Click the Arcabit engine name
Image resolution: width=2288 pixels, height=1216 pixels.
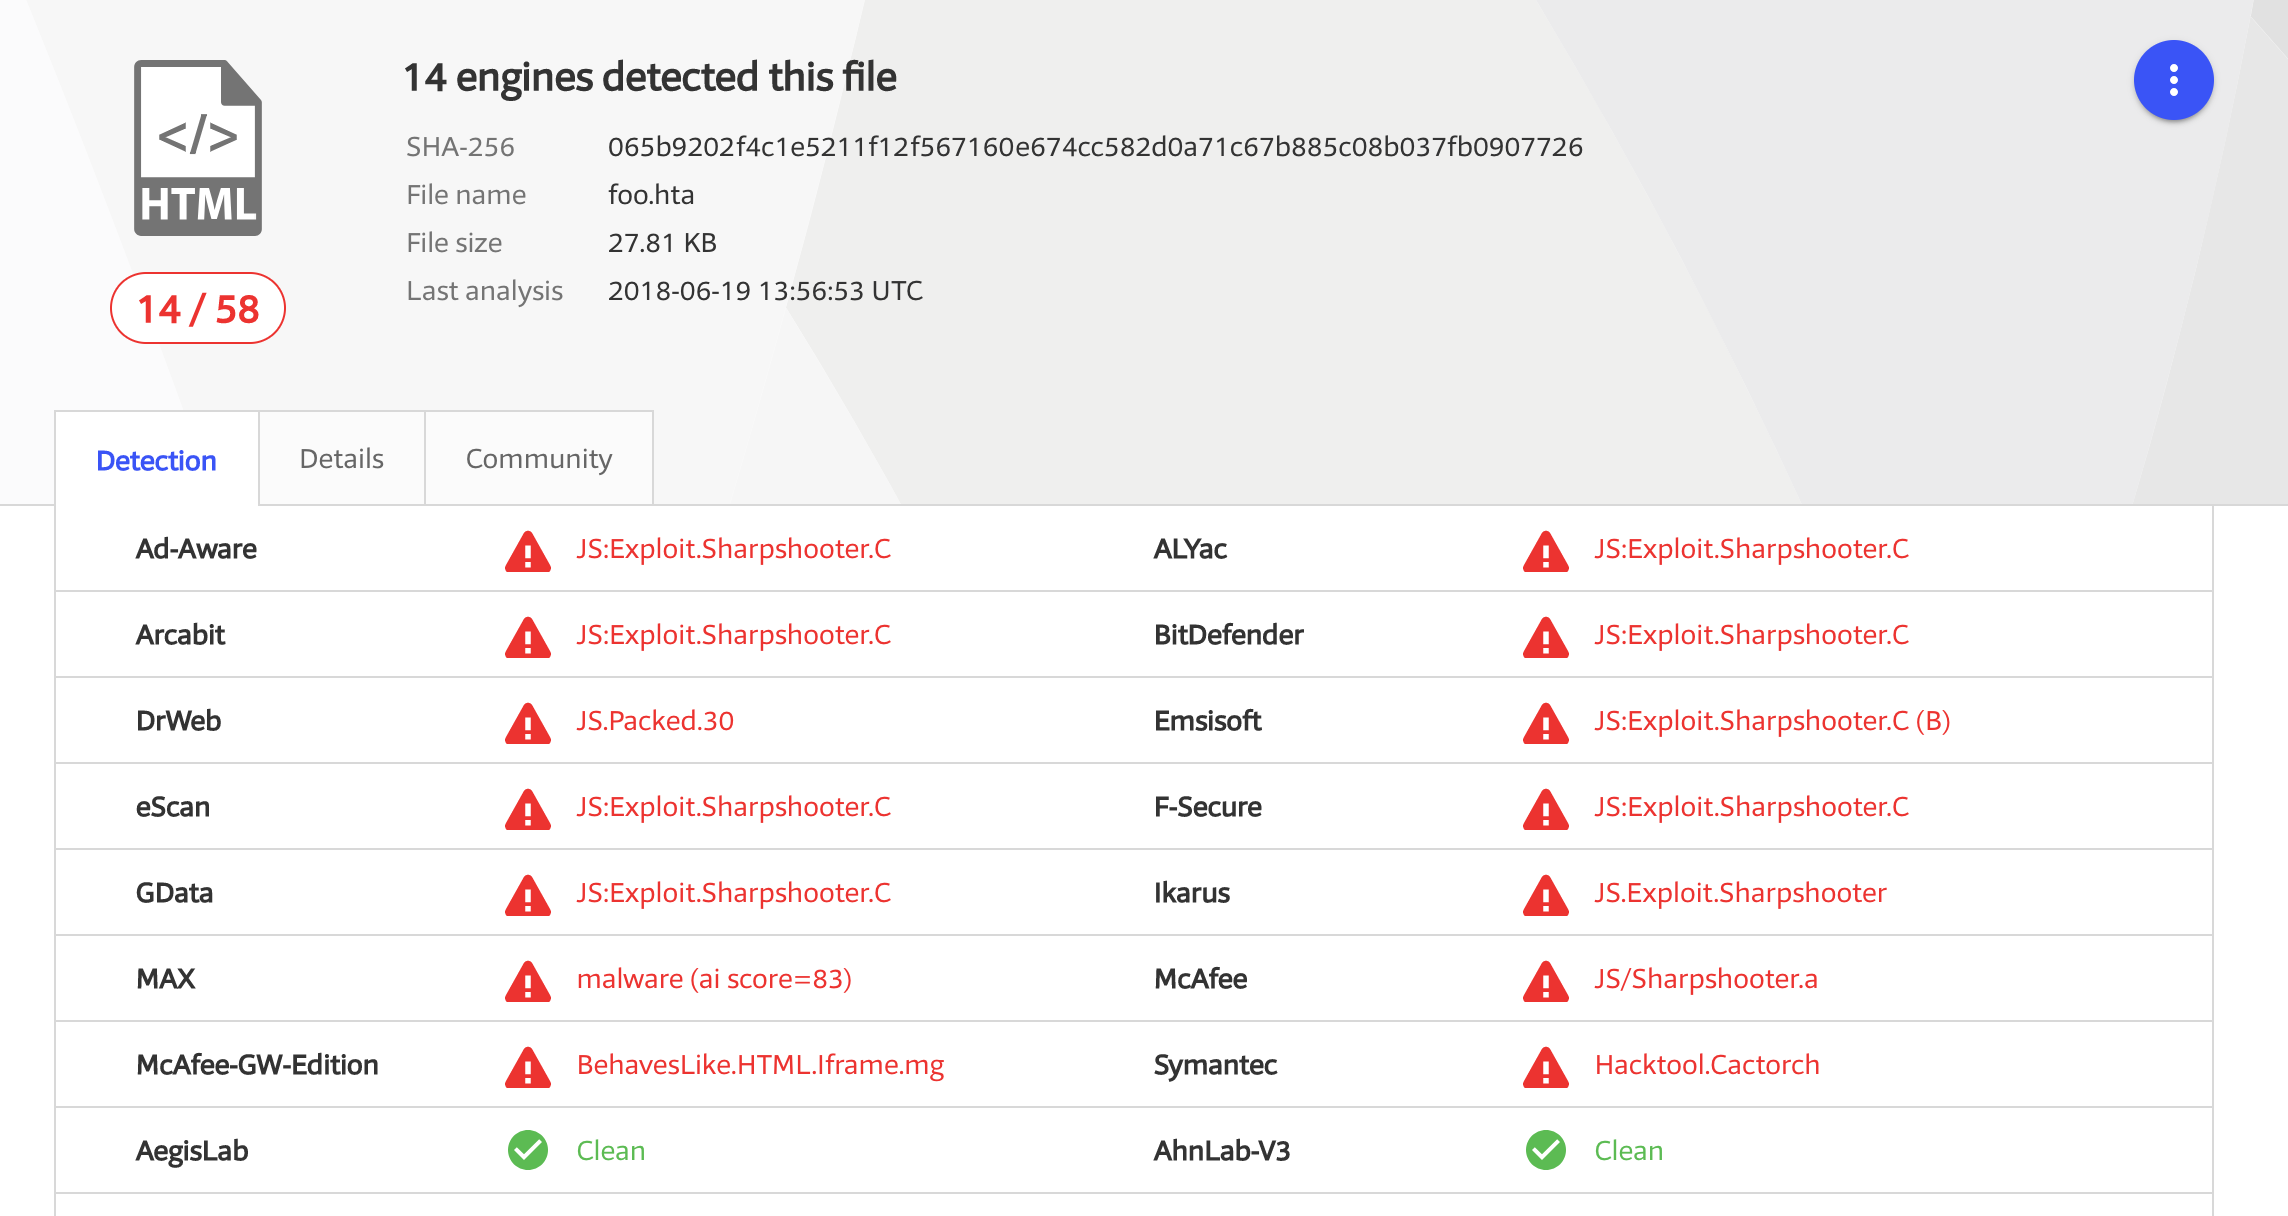[x=180, y=635]
